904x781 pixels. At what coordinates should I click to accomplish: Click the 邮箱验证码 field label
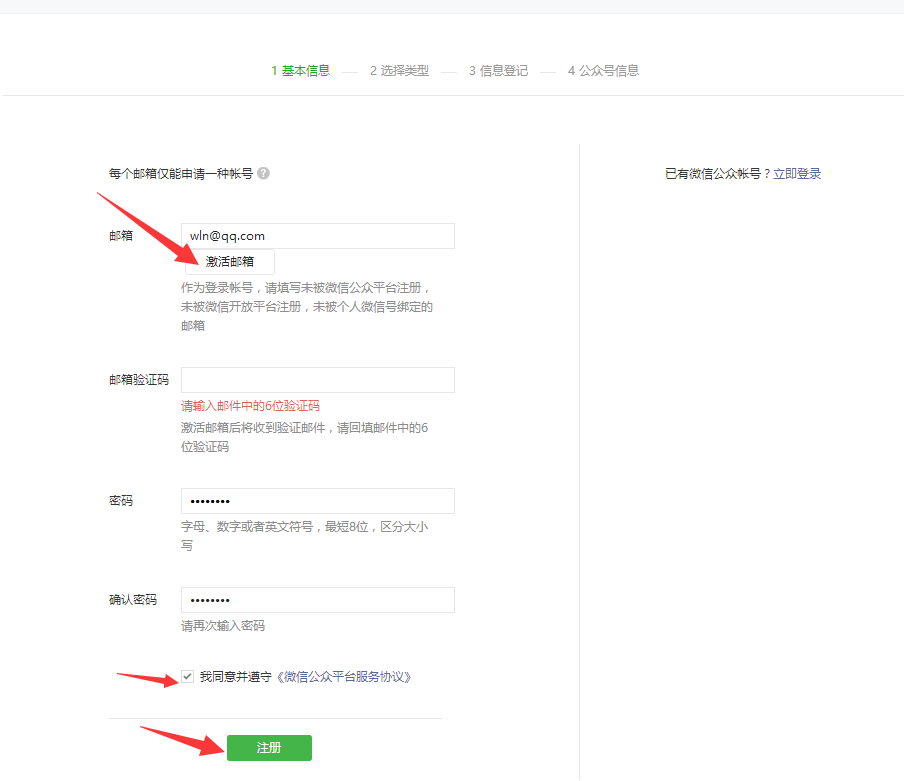(139, 380)
